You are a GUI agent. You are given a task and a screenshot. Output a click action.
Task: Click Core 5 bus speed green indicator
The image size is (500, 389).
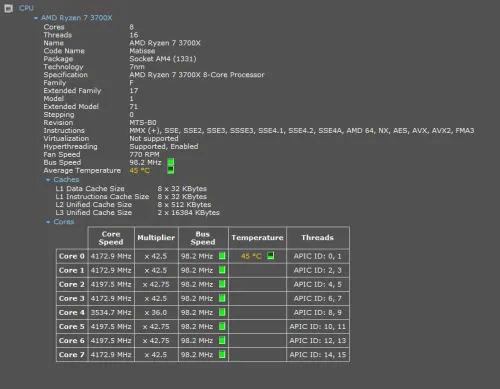point(222,326)
